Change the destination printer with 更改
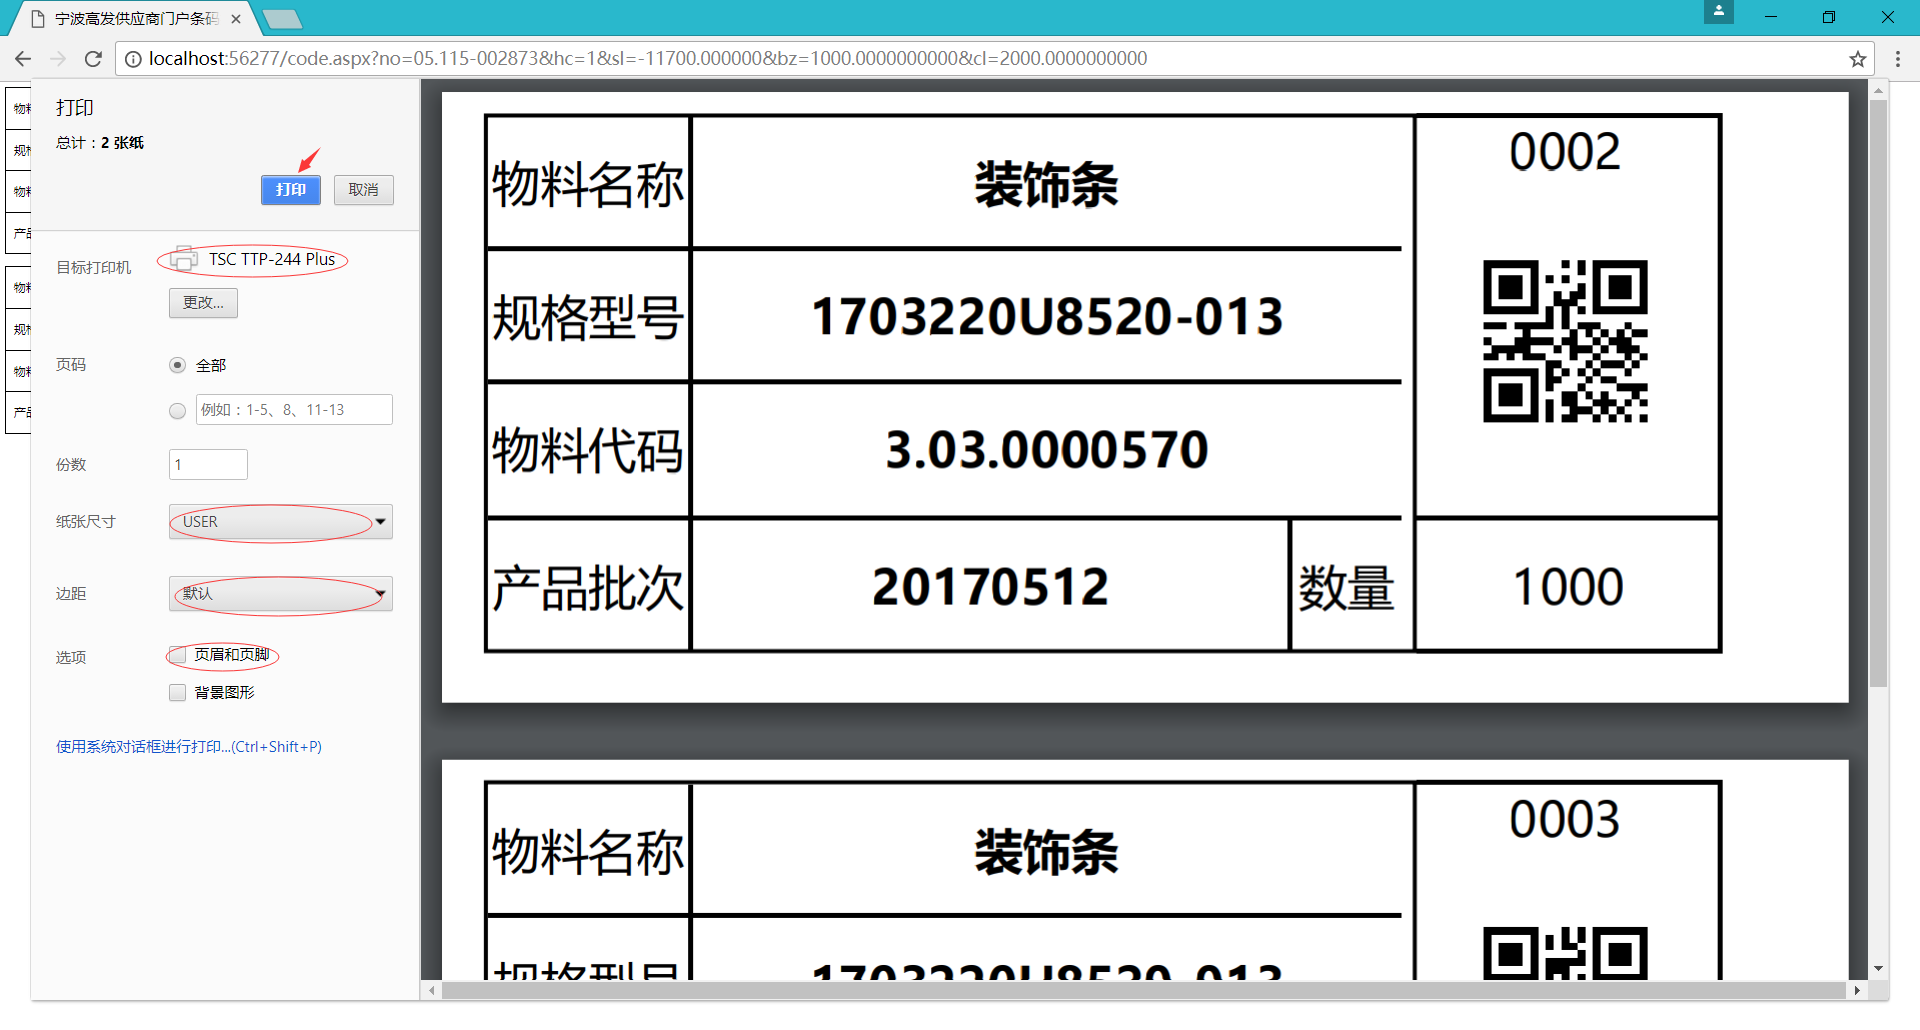1920x1030 pixels. coord(203,303)
